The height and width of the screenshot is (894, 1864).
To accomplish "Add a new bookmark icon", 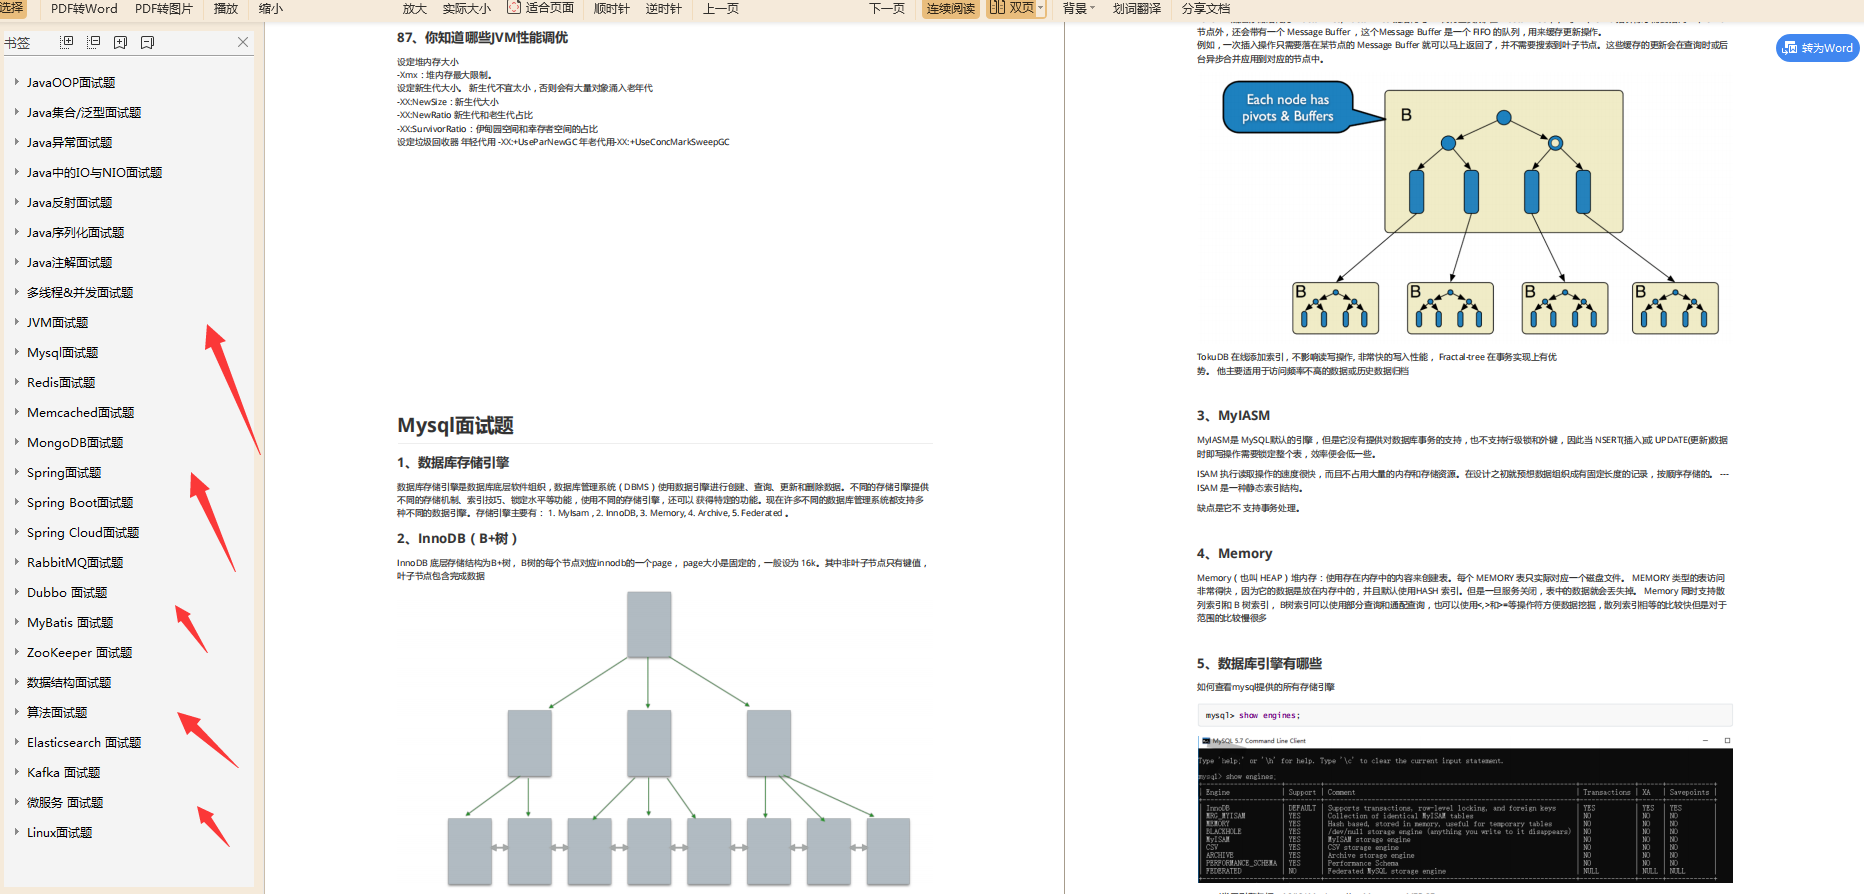I will [121, 42].
